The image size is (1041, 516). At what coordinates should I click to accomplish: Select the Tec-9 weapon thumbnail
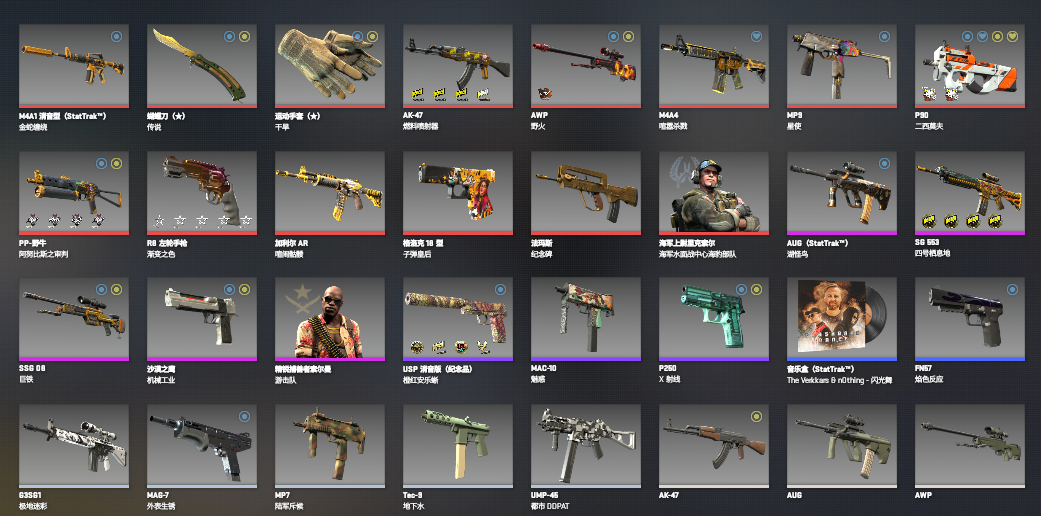point(457,446)
